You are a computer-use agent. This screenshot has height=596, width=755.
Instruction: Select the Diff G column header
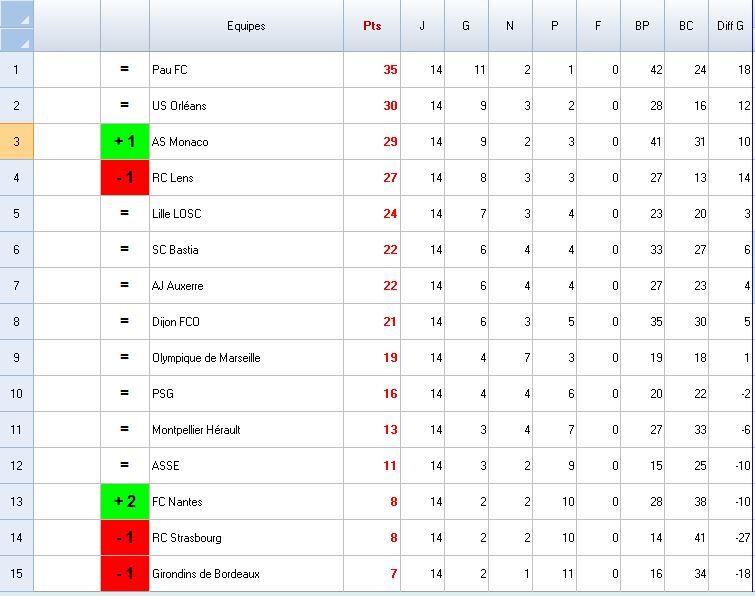[x=730, y=26]
